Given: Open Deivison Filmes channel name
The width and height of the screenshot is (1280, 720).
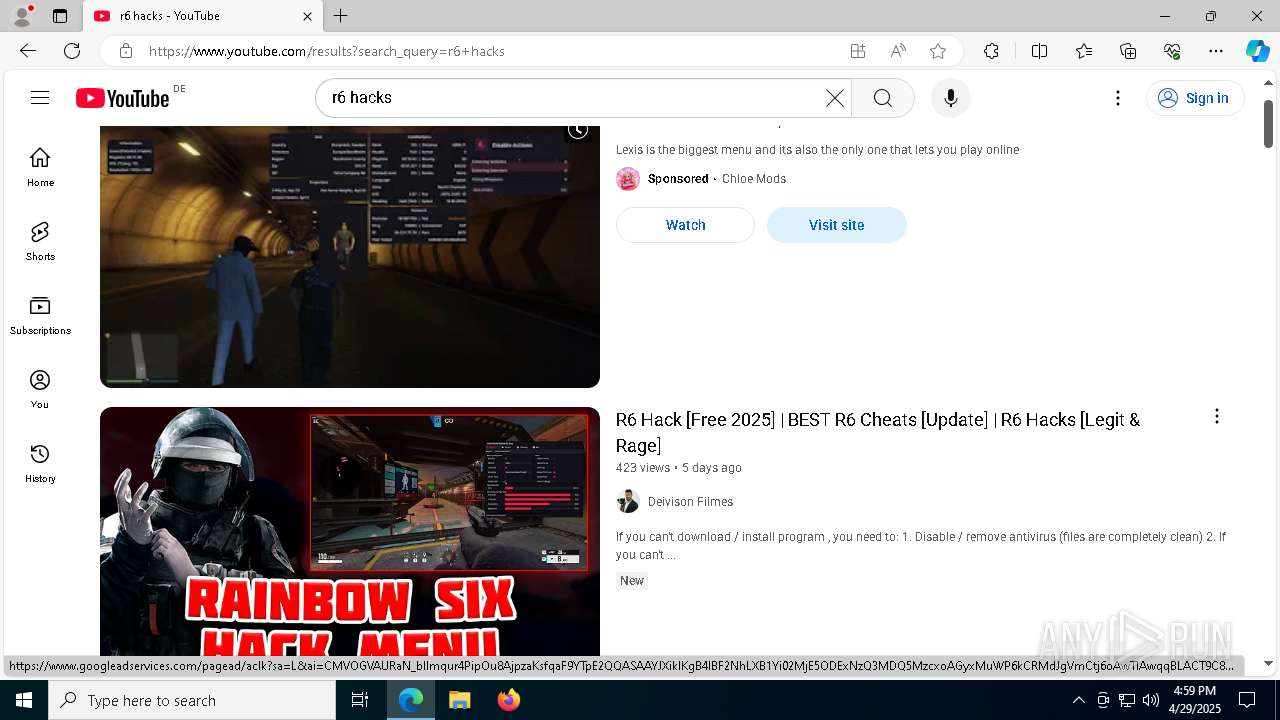Looking at the screenshot, I should tap(690, 502).
